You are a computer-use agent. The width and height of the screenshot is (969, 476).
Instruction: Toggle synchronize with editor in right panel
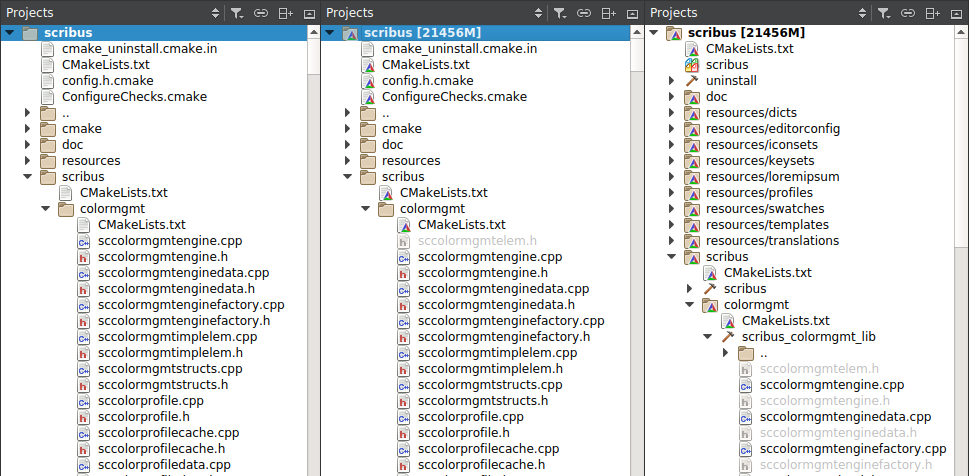point(908,13)
